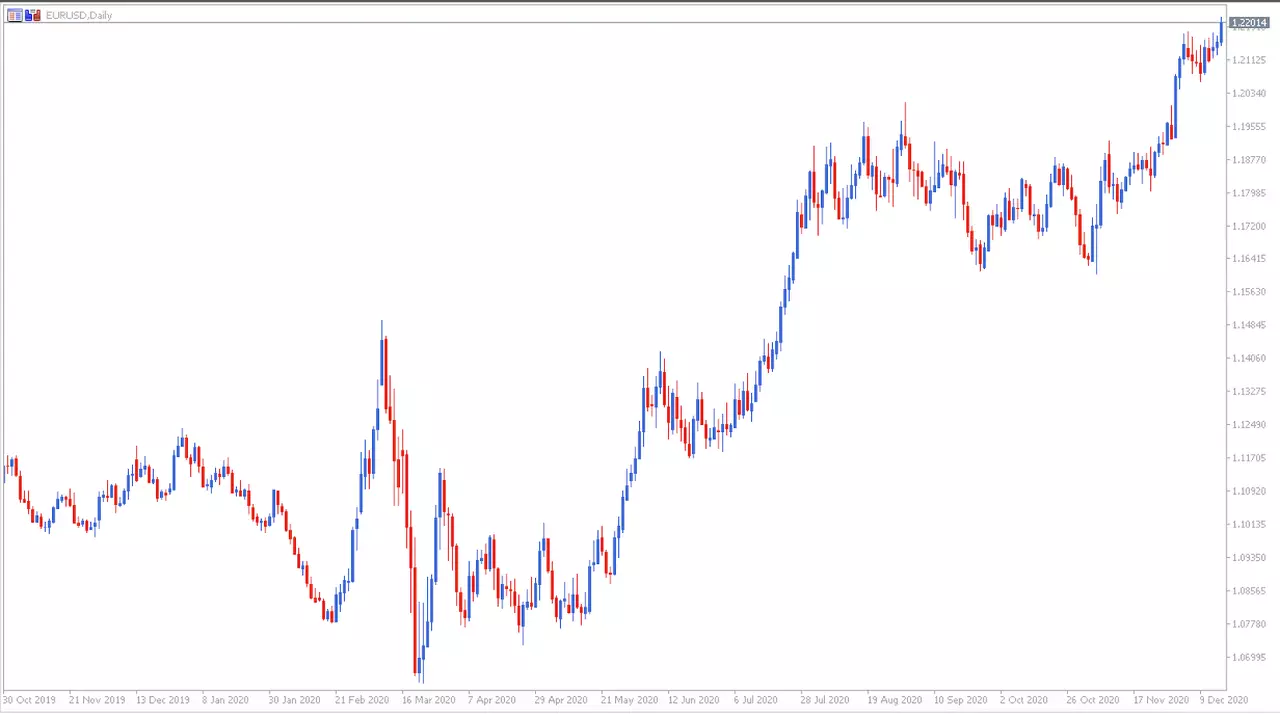
Task: Open the one-click trading panel icon
Action: click(x=14, y=15)
